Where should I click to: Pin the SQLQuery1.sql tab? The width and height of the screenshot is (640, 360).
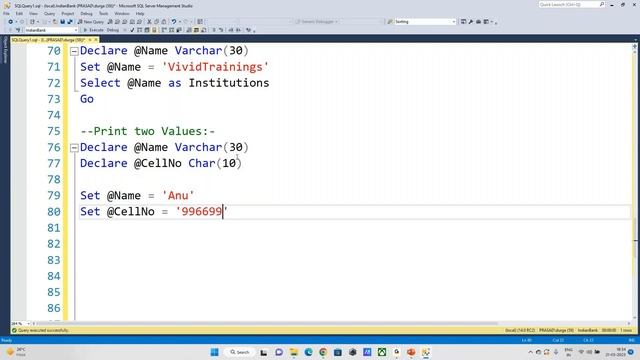[90, 40]
